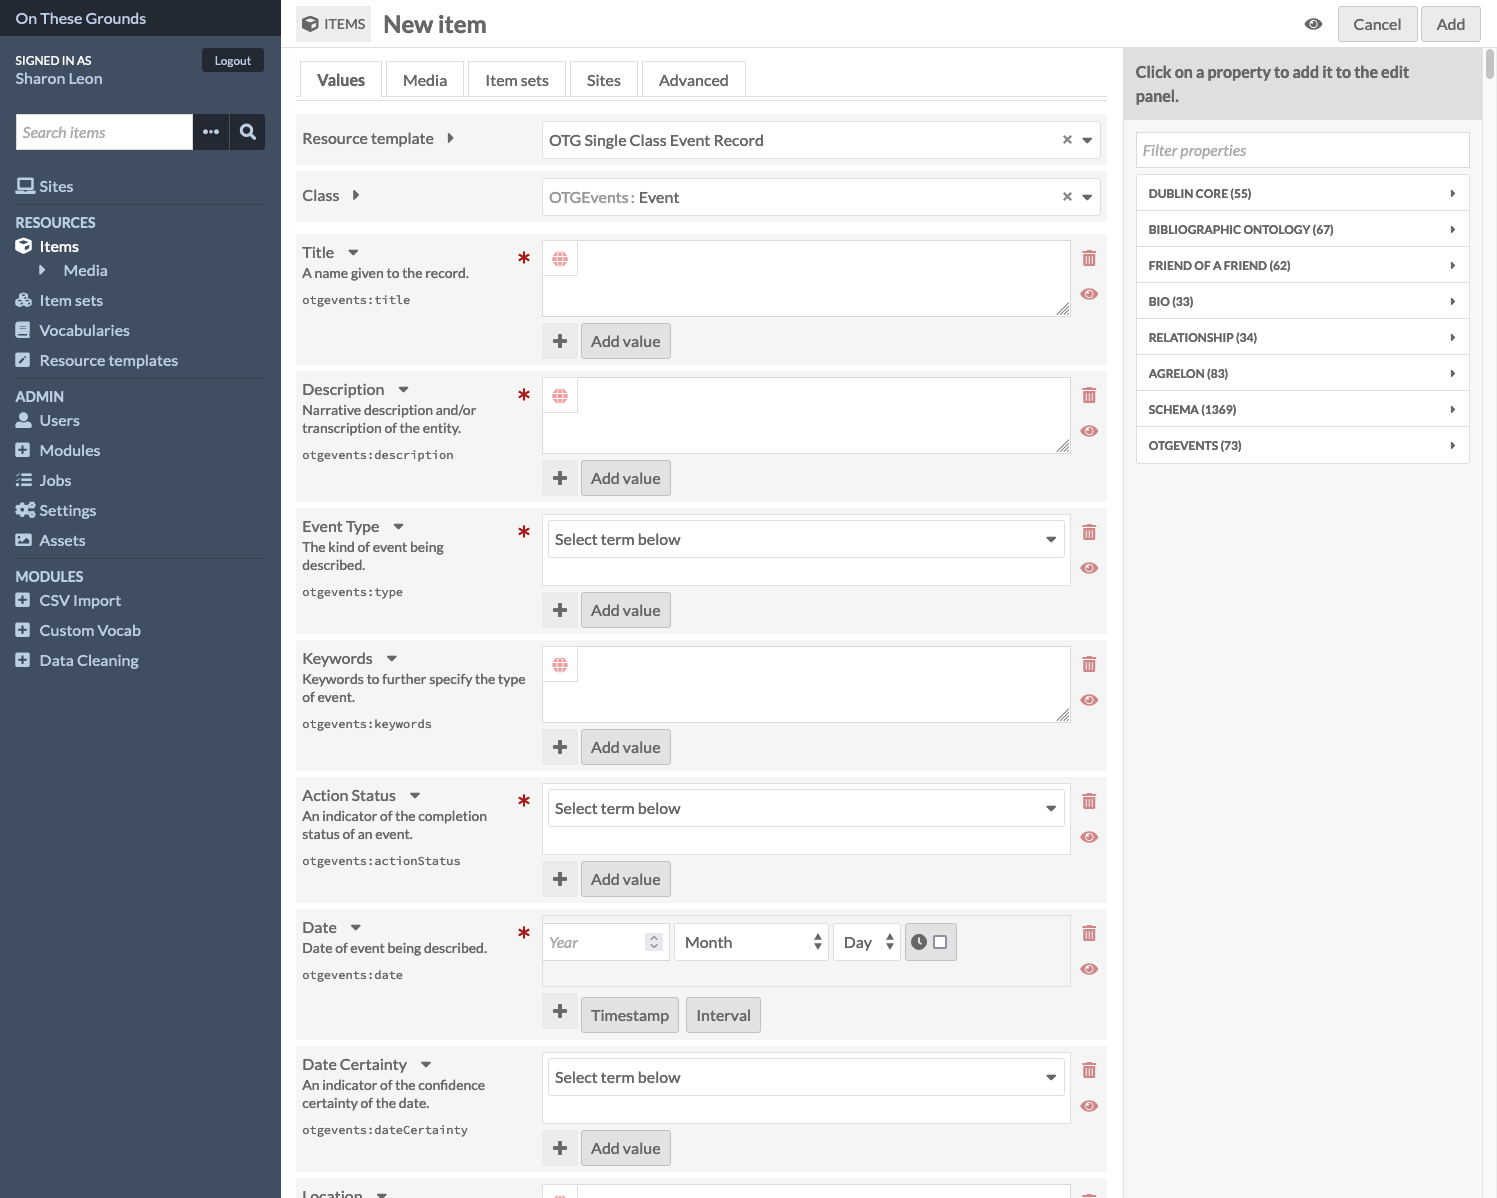Screen dimensions: 1497x1198
Task: Toggle Date value visibility eye
Action: pyautogui.click(x=1089, y=969)
